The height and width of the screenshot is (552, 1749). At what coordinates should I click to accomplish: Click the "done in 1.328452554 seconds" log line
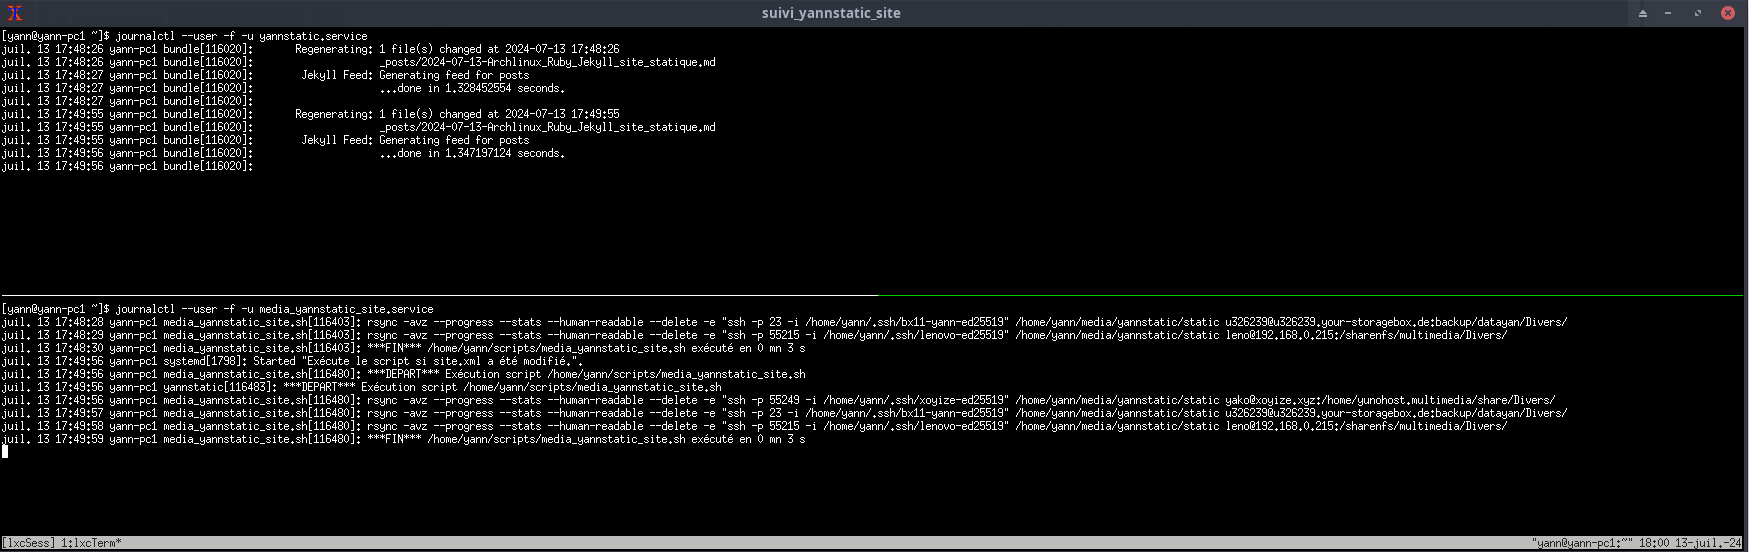pos(472,88)
